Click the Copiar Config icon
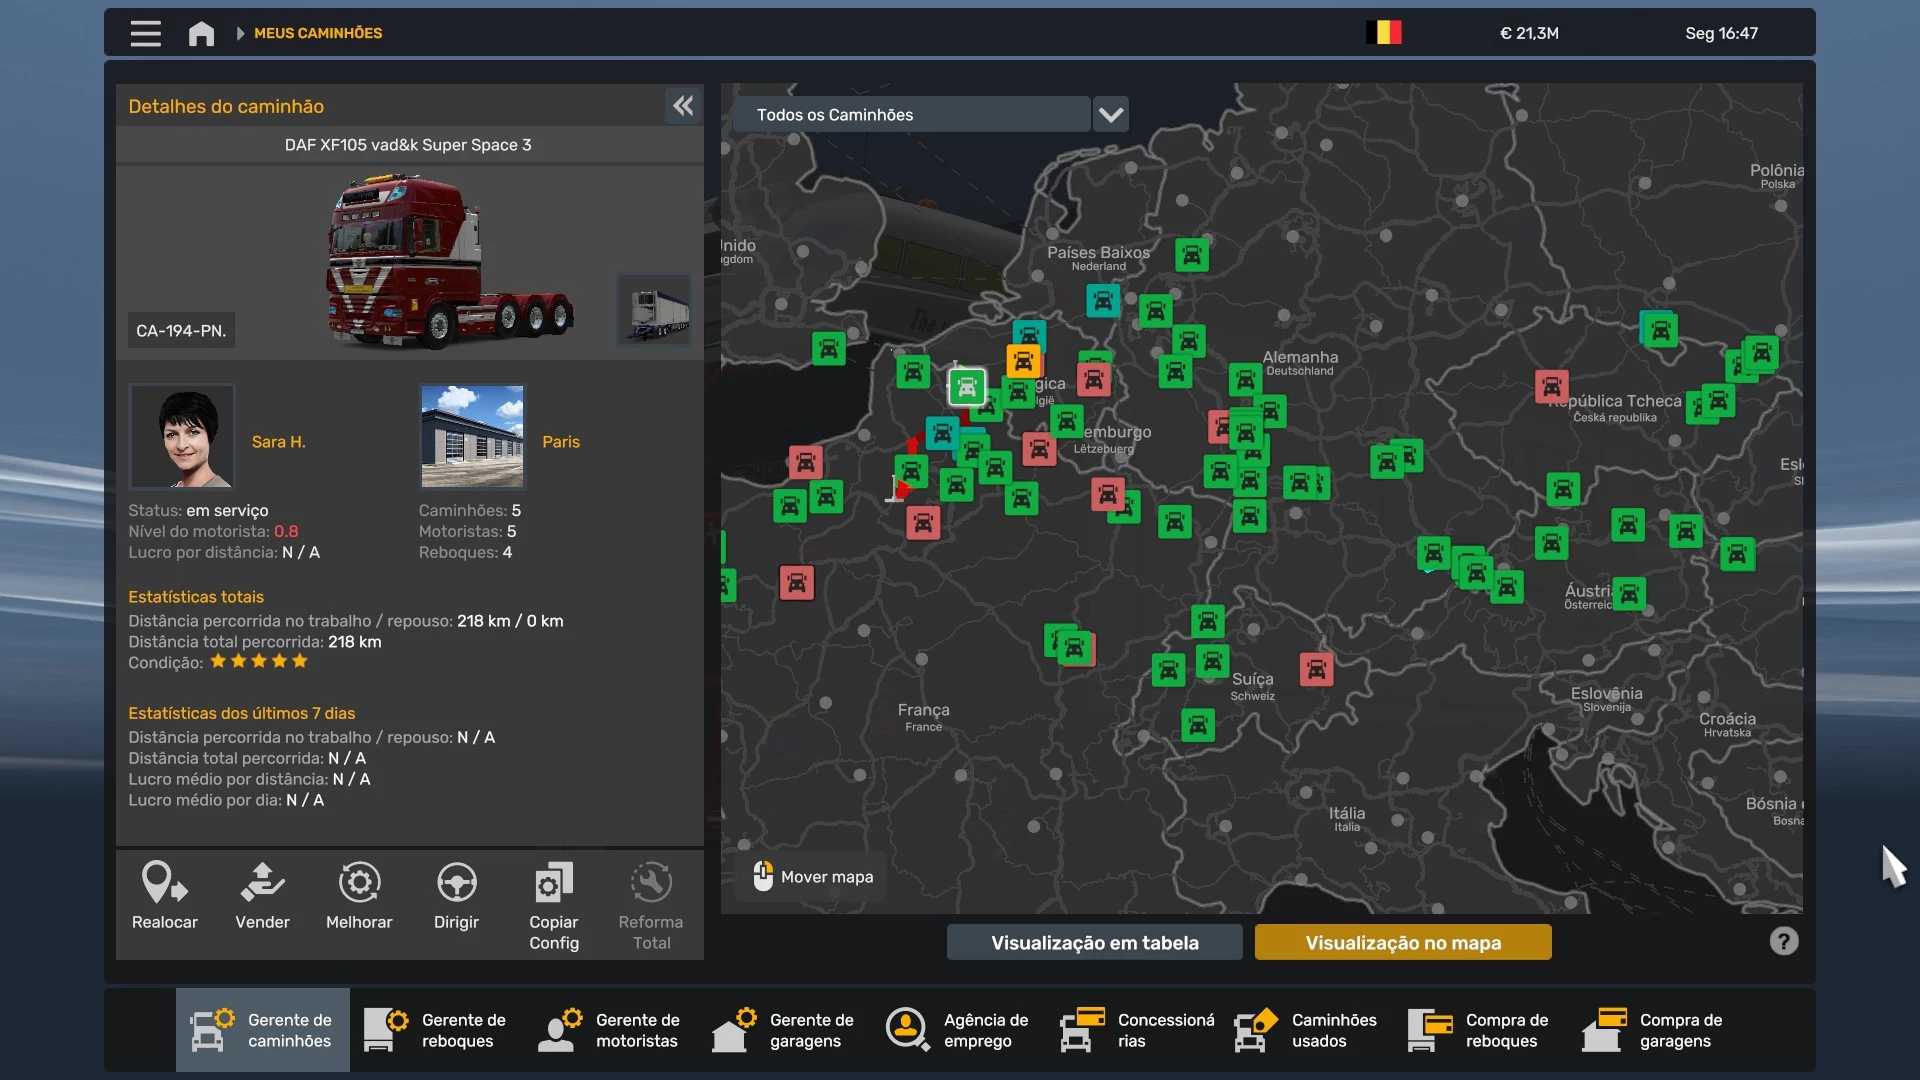 tap(553, 883)
